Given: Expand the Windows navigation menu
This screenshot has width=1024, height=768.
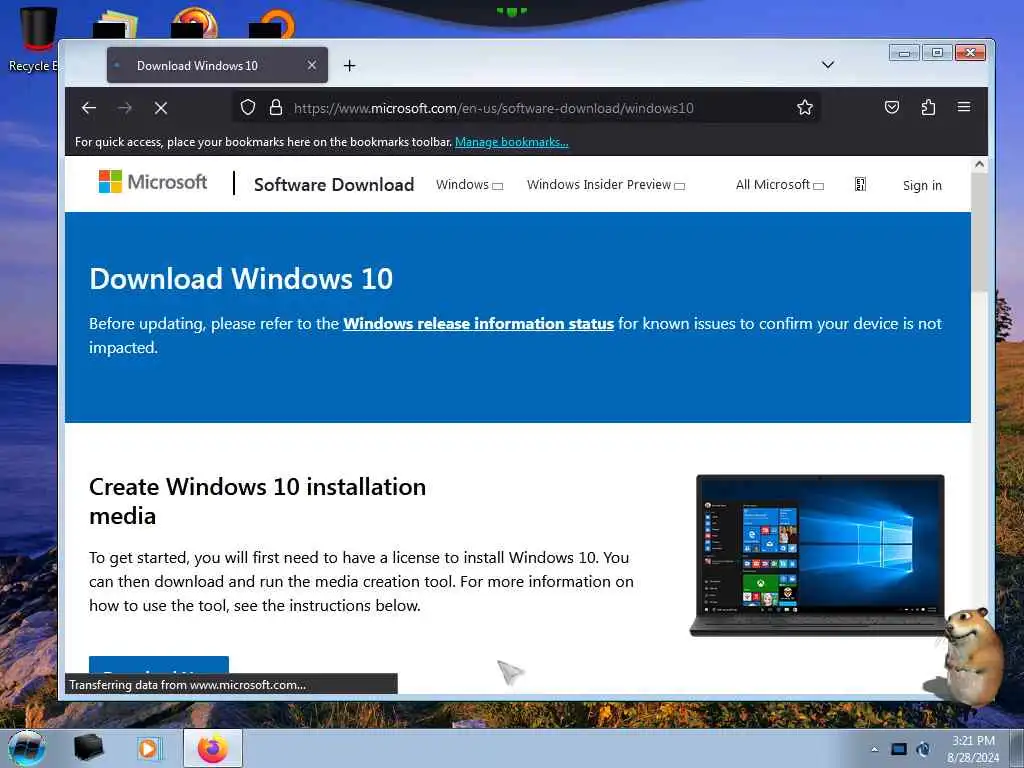Looking at the screenshot, I should [469, 185].
